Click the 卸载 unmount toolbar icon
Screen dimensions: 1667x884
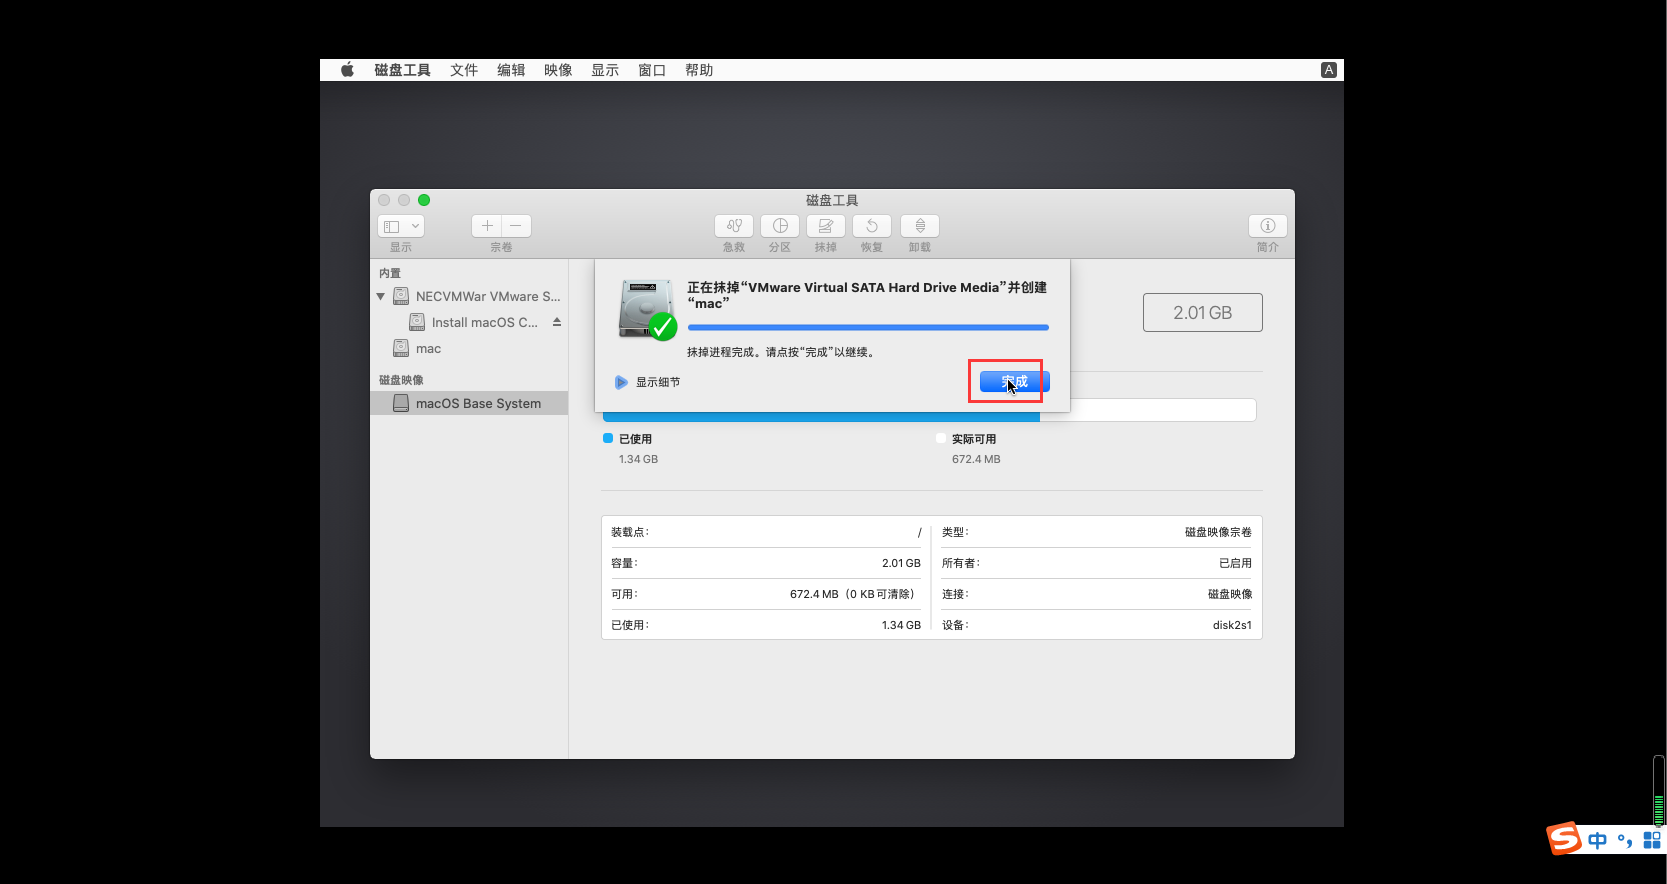click(920, 226)
